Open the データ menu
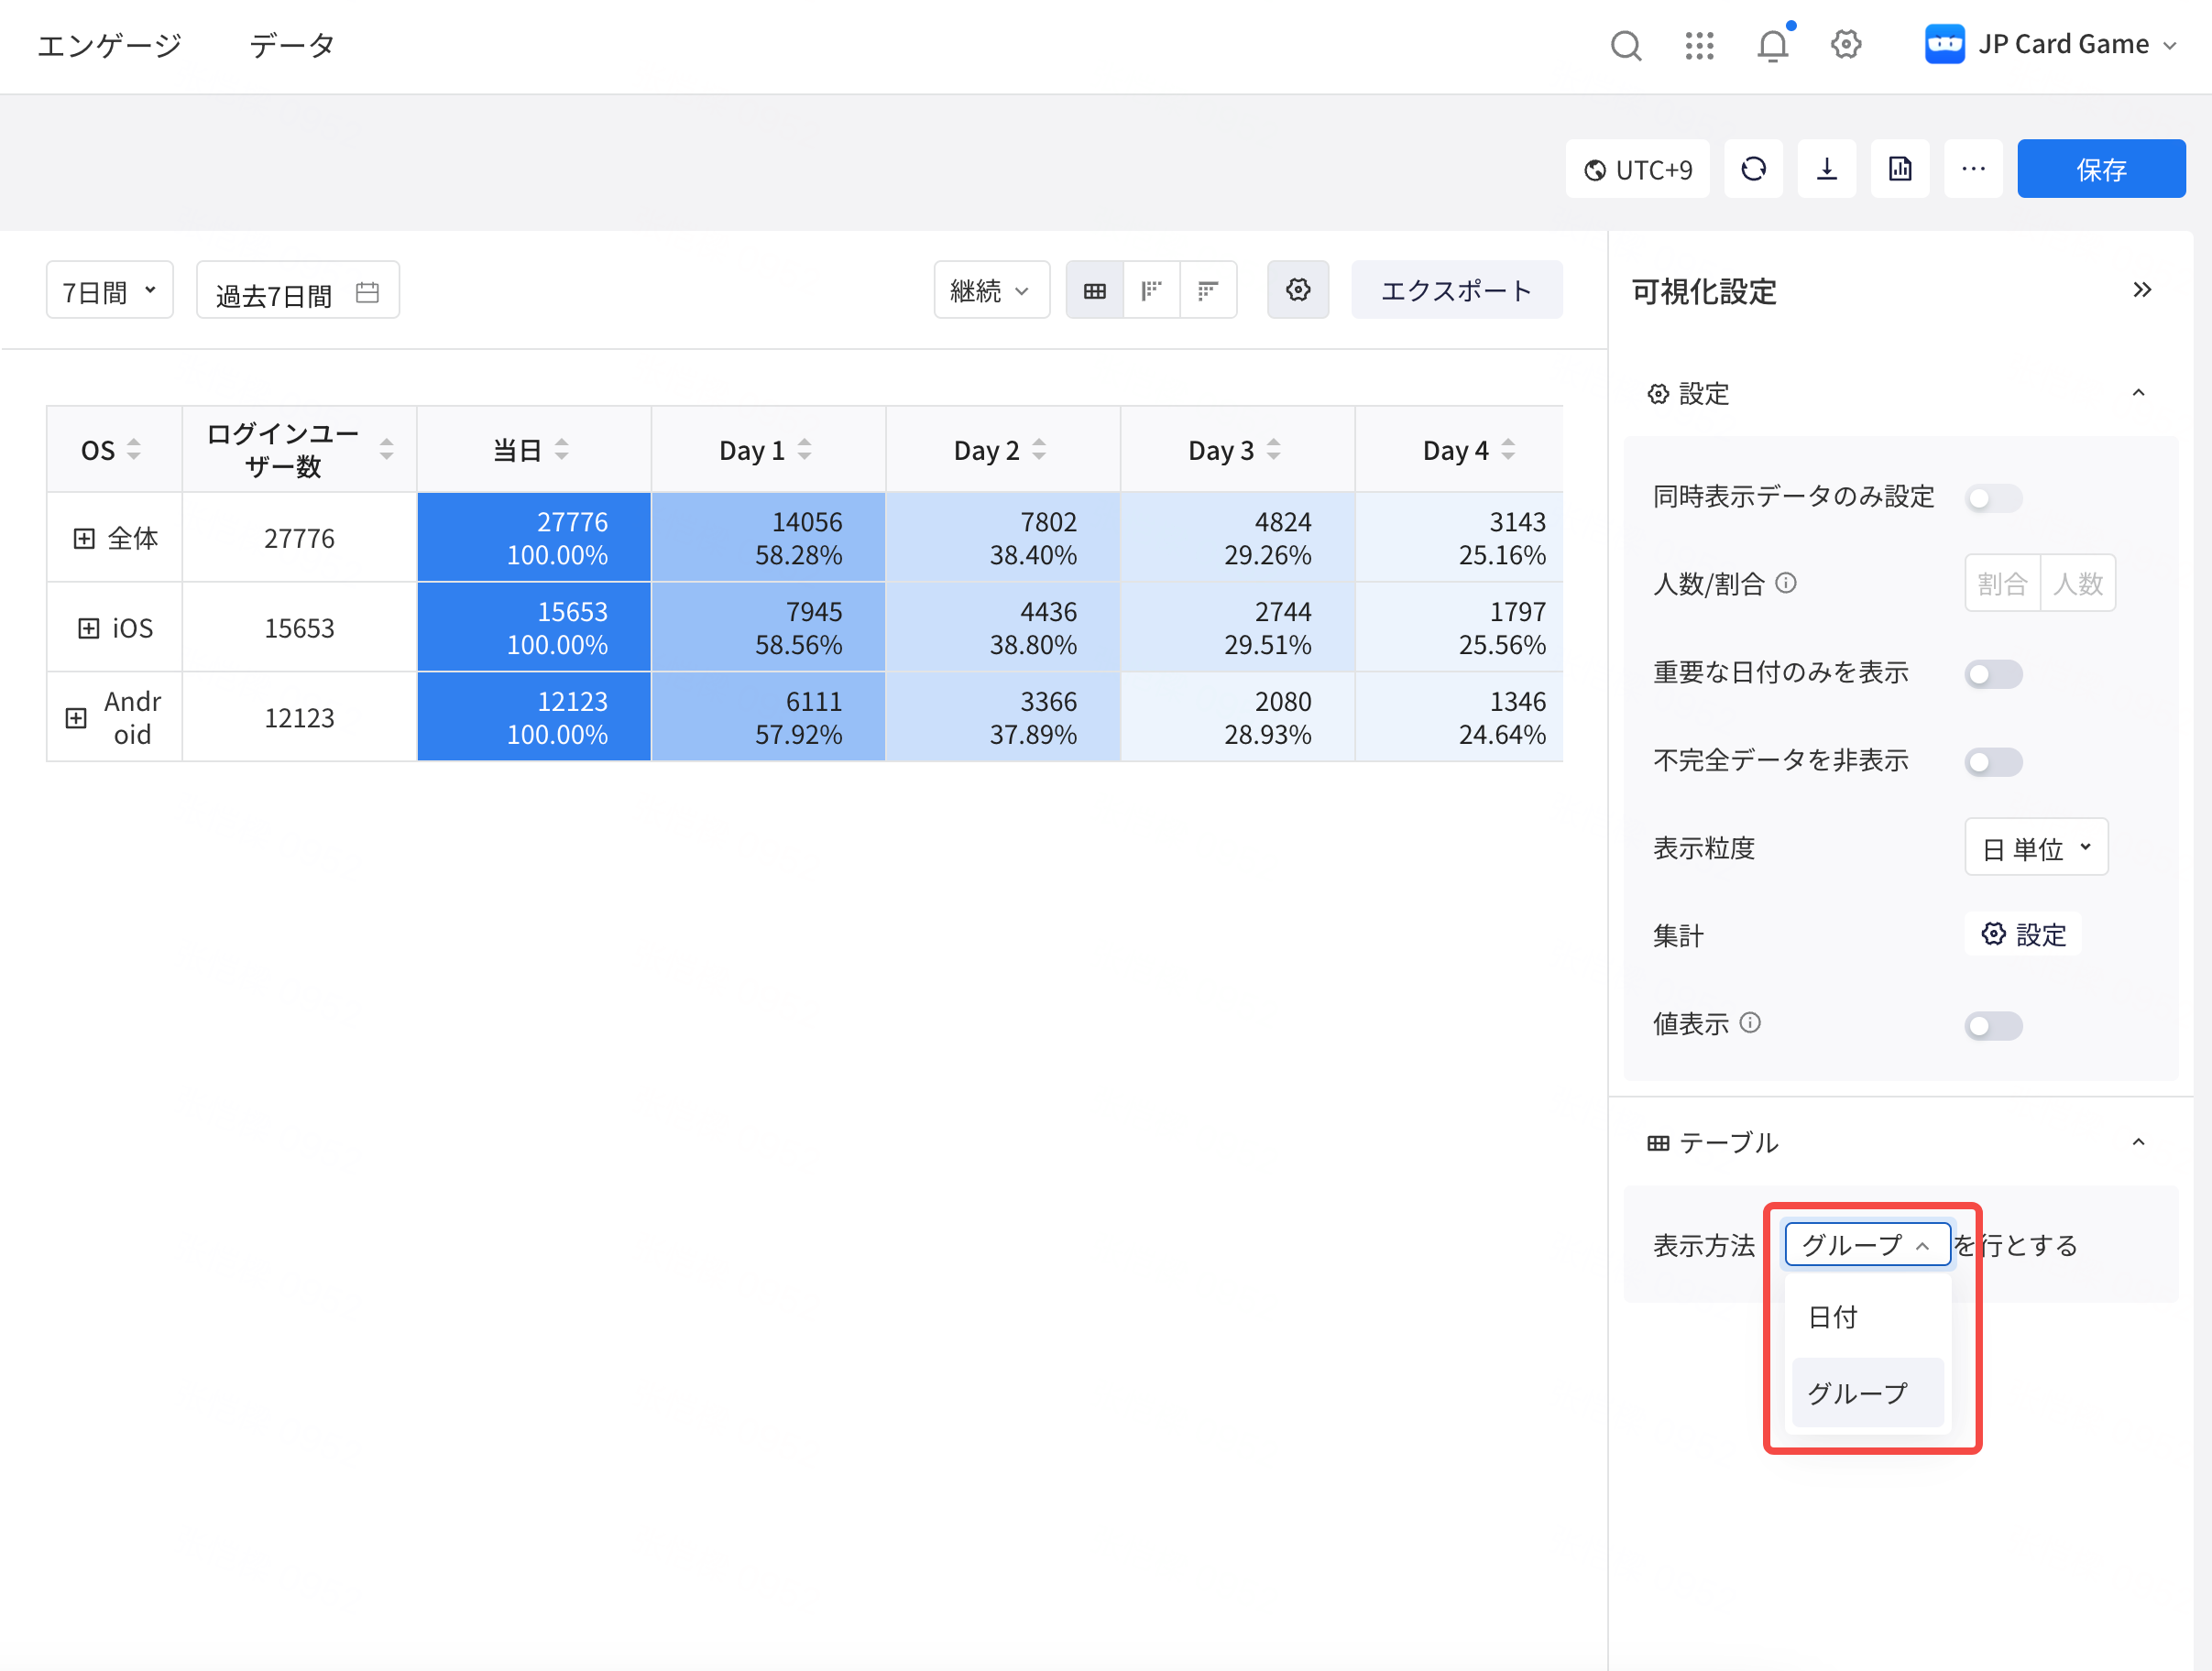Image resolution: width=2212 pixels, height=1671 pixels. pos(292,45)
